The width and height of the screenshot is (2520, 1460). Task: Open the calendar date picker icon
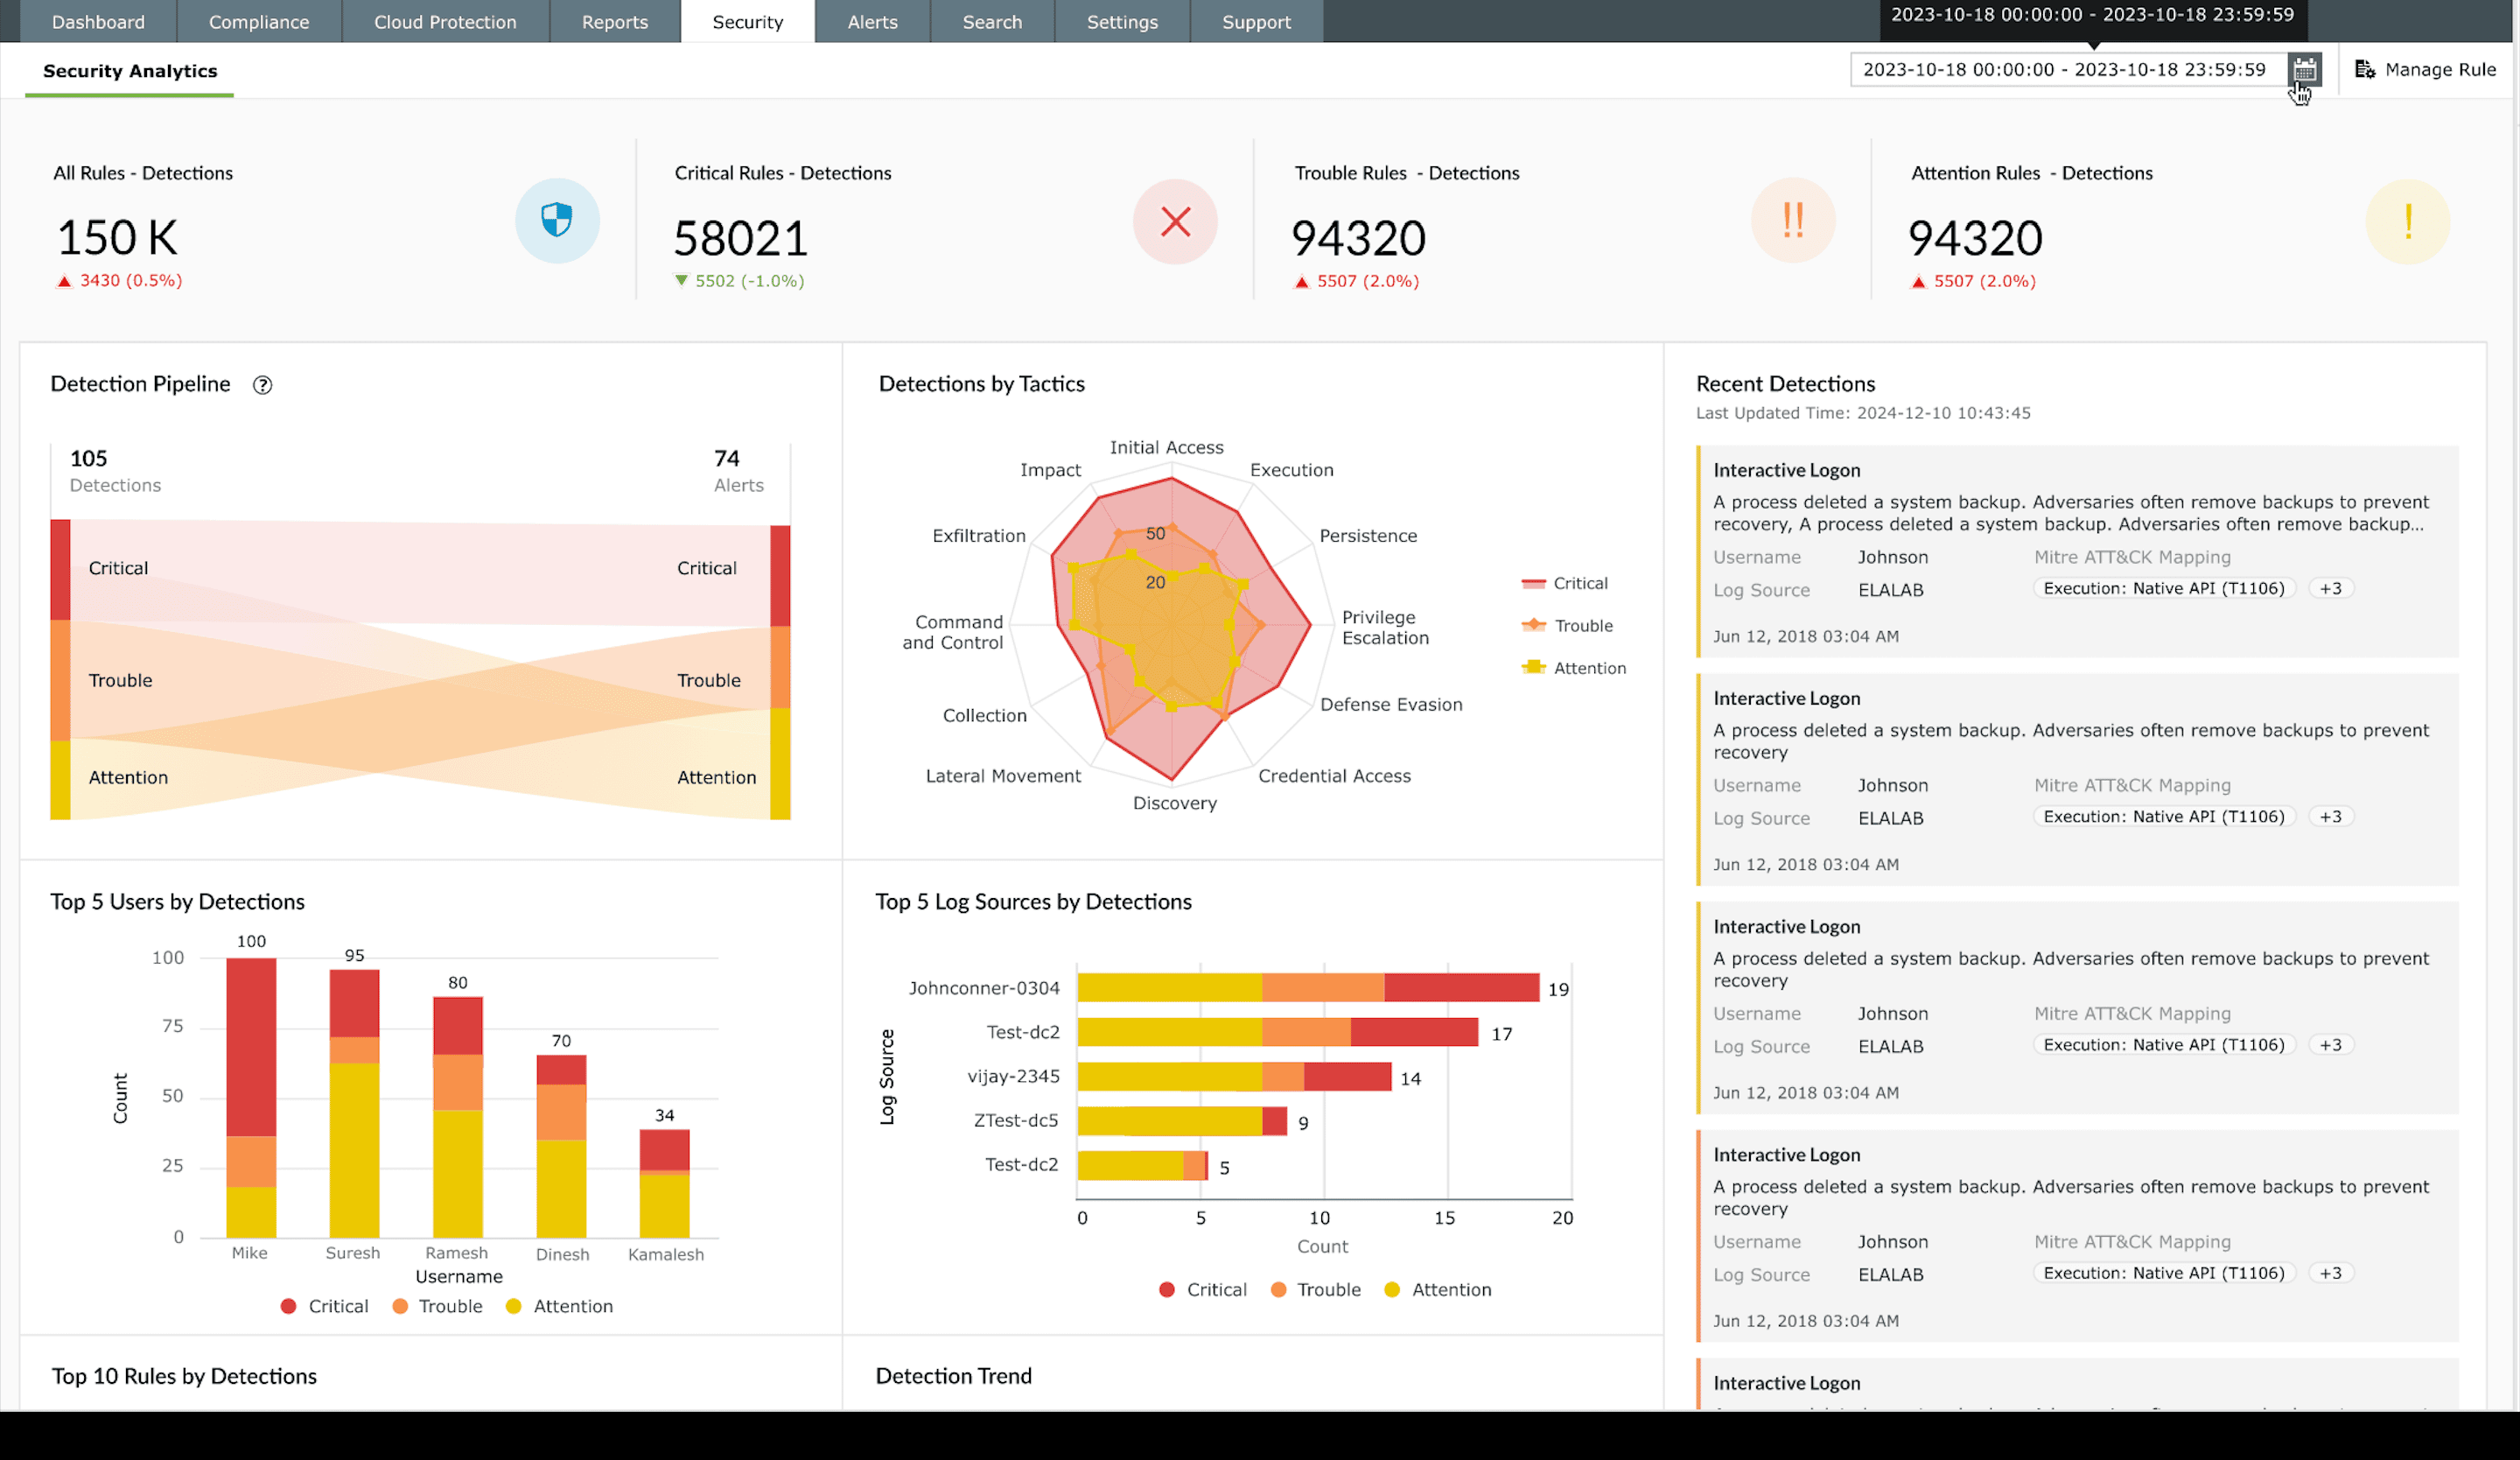(2304, 70)
